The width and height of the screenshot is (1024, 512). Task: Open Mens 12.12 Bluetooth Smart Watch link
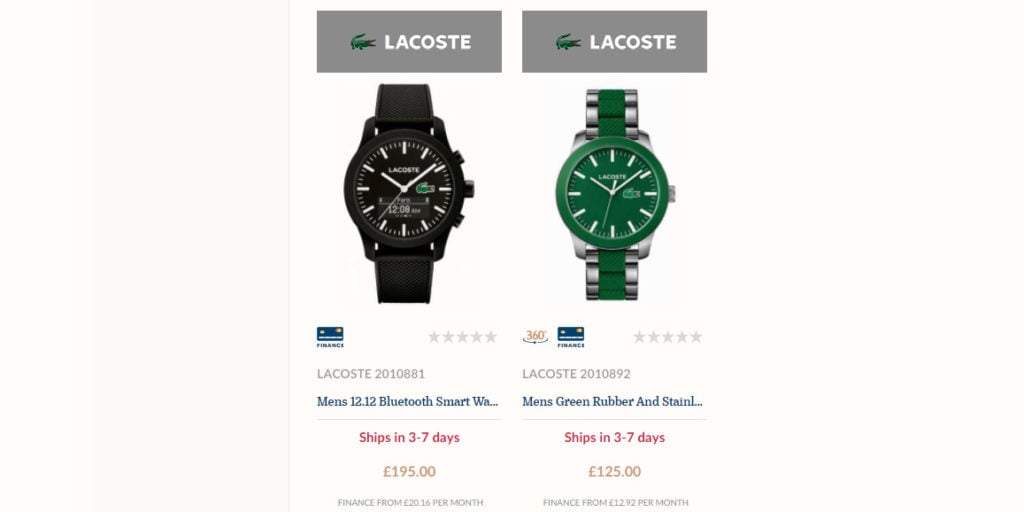click(x=409, y=401)
